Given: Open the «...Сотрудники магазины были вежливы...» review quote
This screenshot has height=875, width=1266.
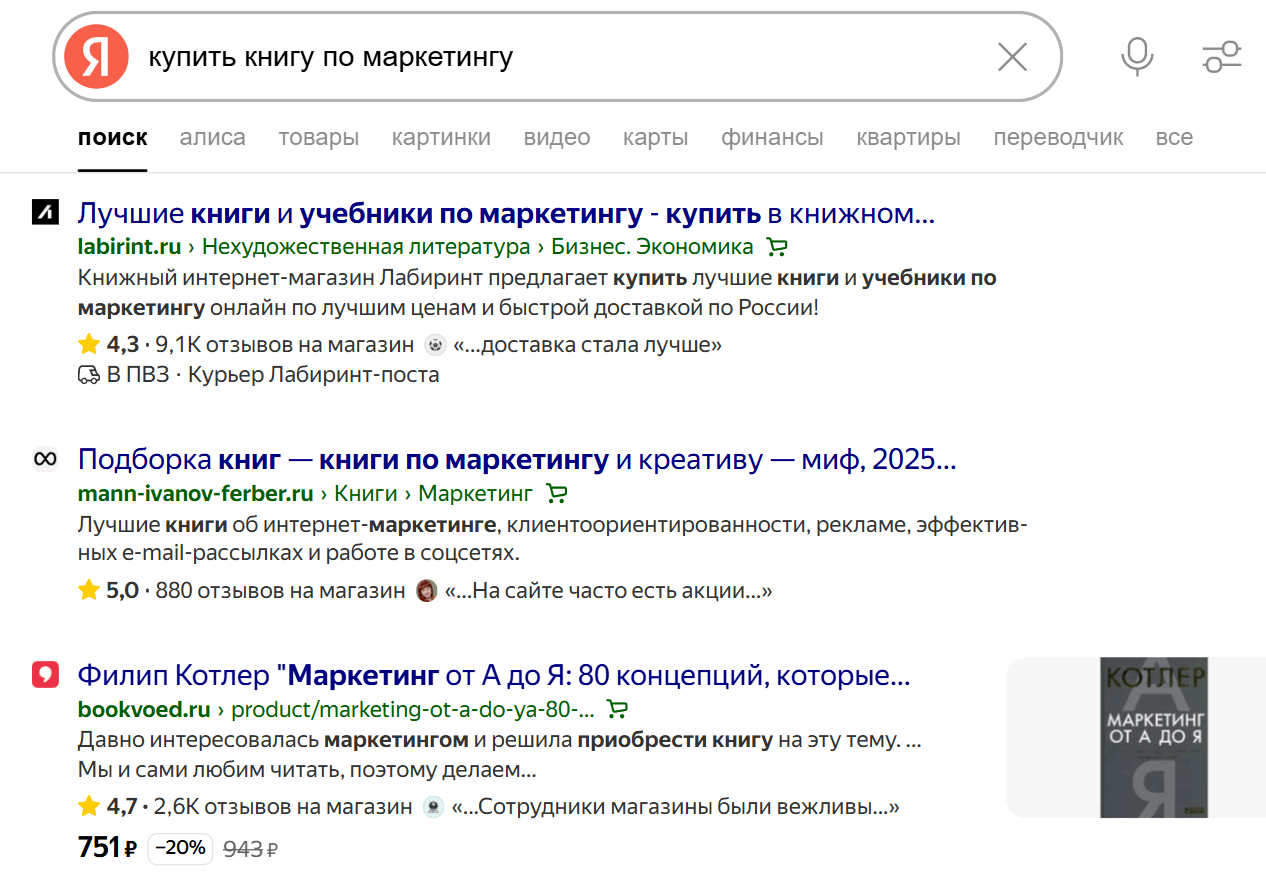Looking at the screenshot, I should [676, 807].
